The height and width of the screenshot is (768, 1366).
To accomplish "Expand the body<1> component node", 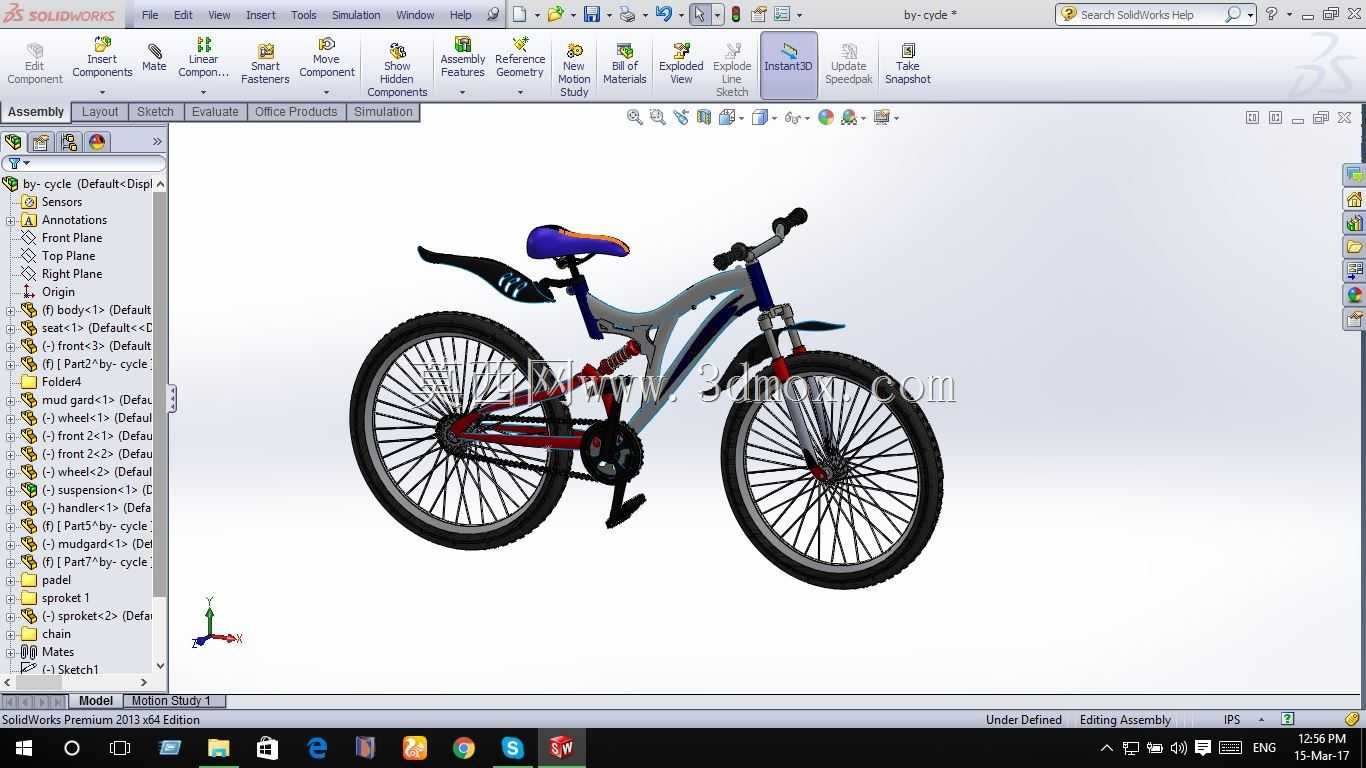I will pyautogui.click(x=11, y=310).
